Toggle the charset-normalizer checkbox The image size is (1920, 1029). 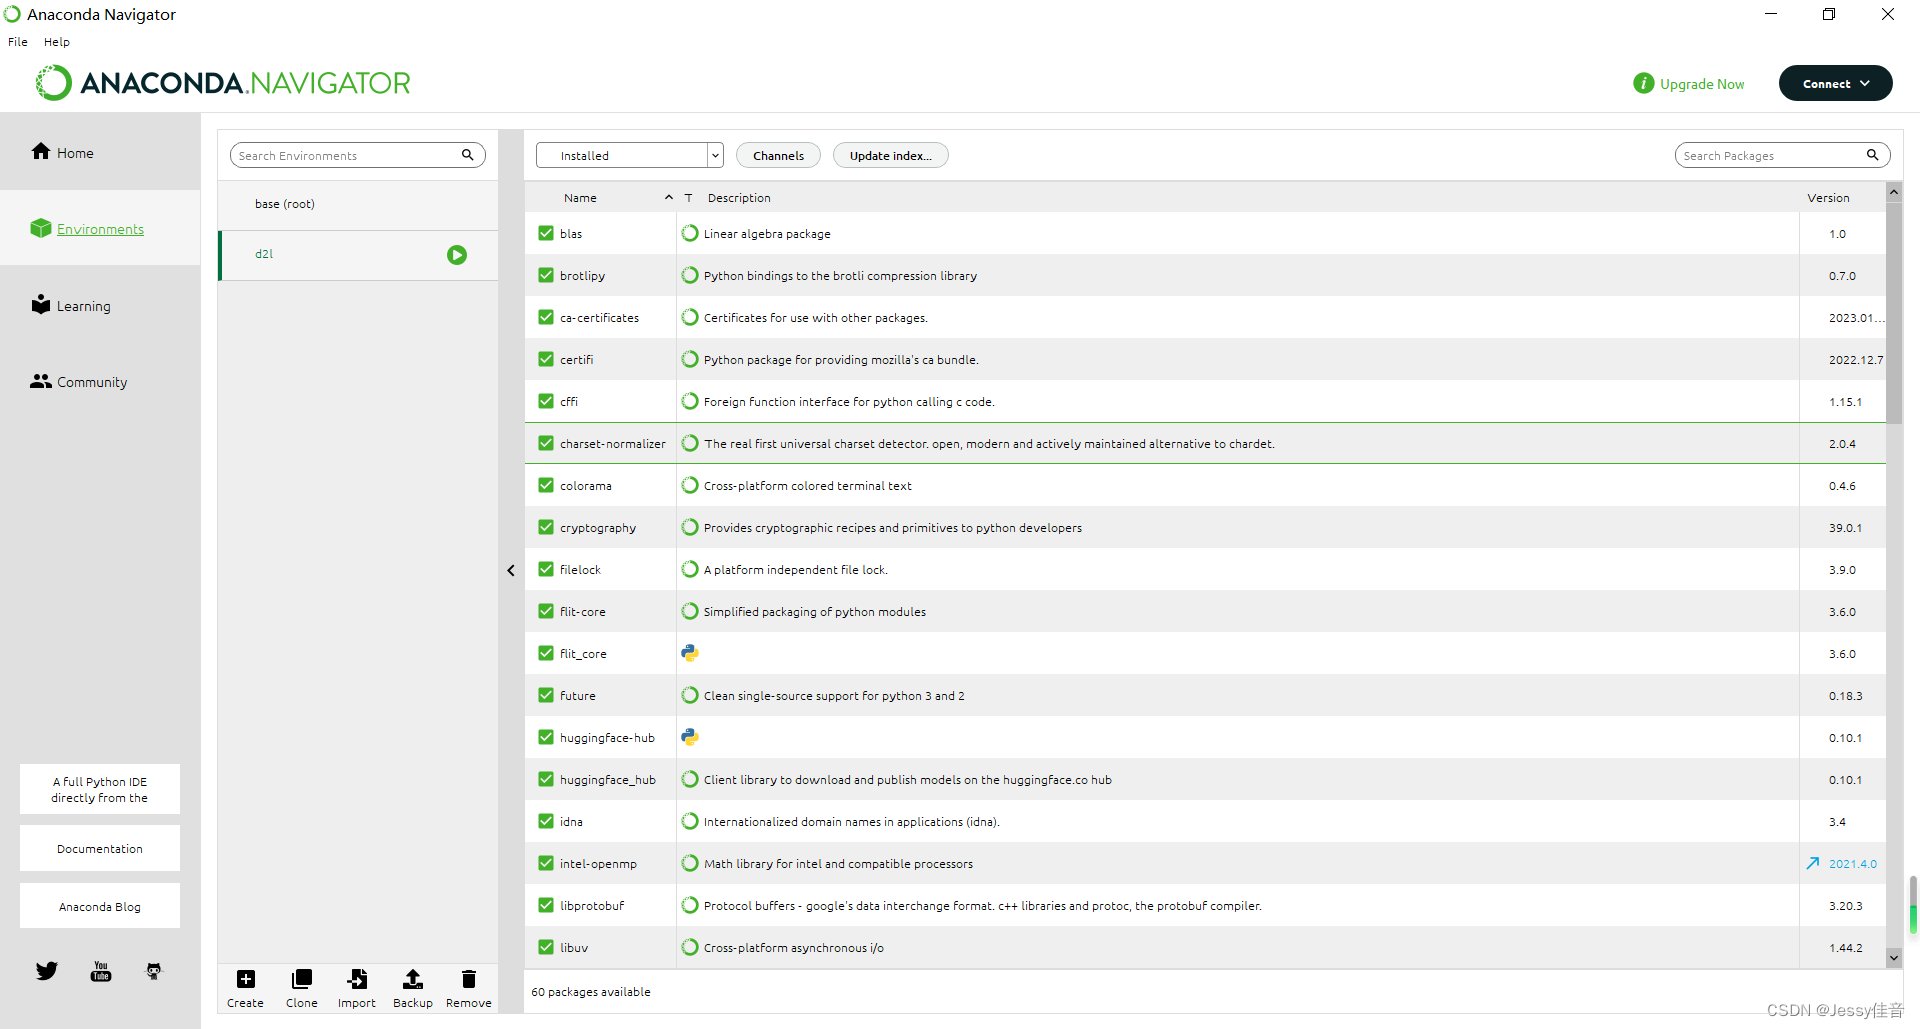click(546, 443)
